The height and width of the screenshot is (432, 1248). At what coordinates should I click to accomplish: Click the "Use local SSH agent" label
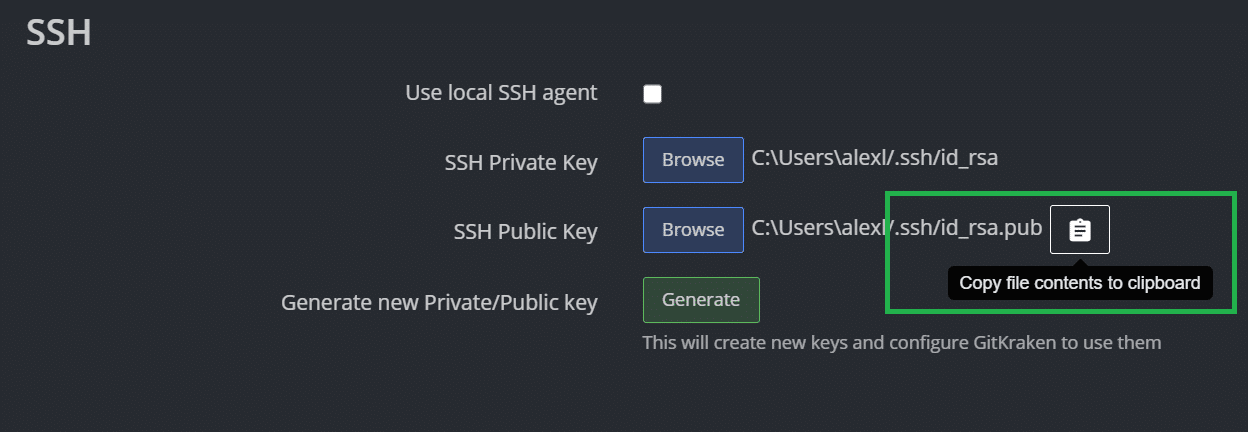coord(501,93)
